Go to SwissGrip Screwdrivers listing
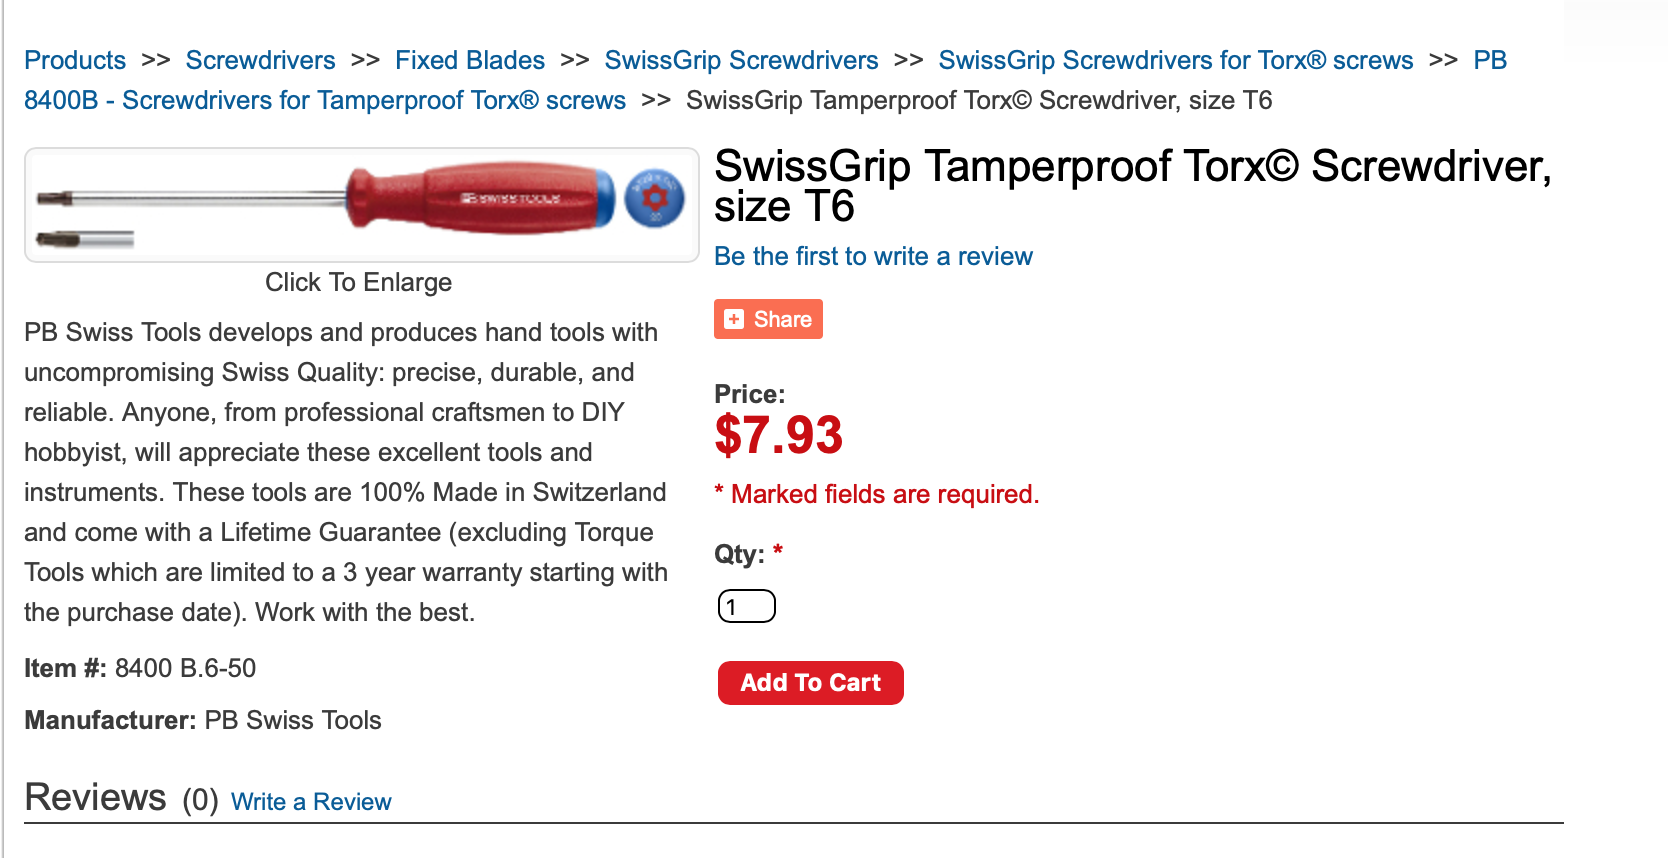This screenshot has width=1668, height=858. tap(740, 60)
